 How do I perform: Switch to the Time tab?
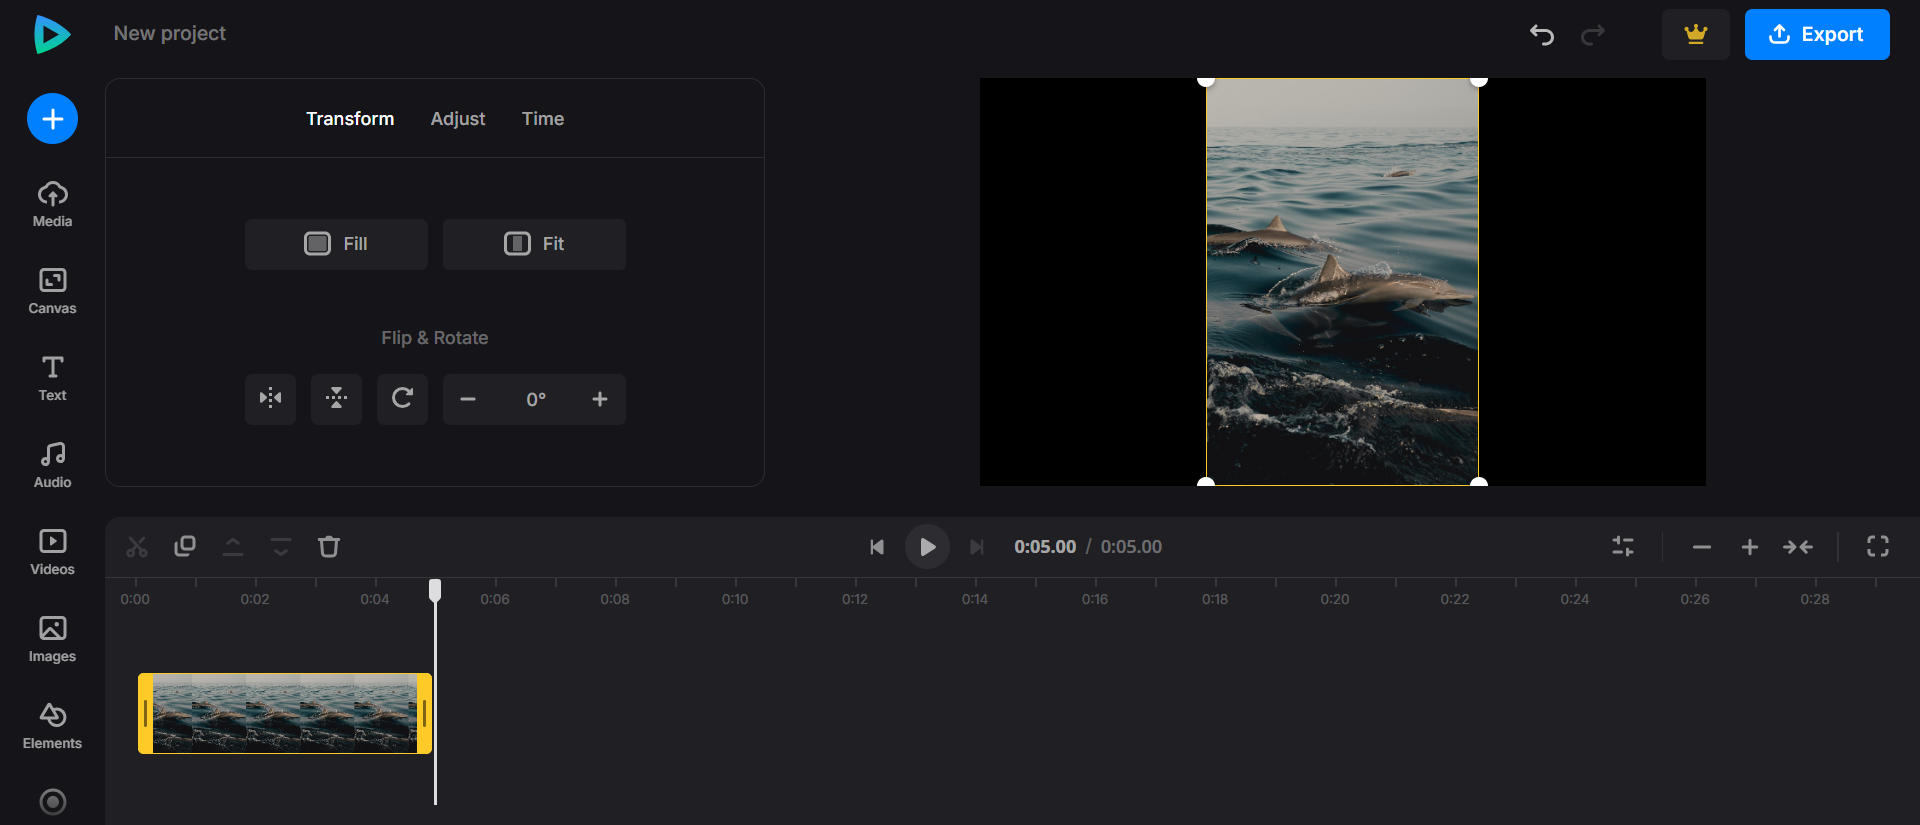(543, 119)
